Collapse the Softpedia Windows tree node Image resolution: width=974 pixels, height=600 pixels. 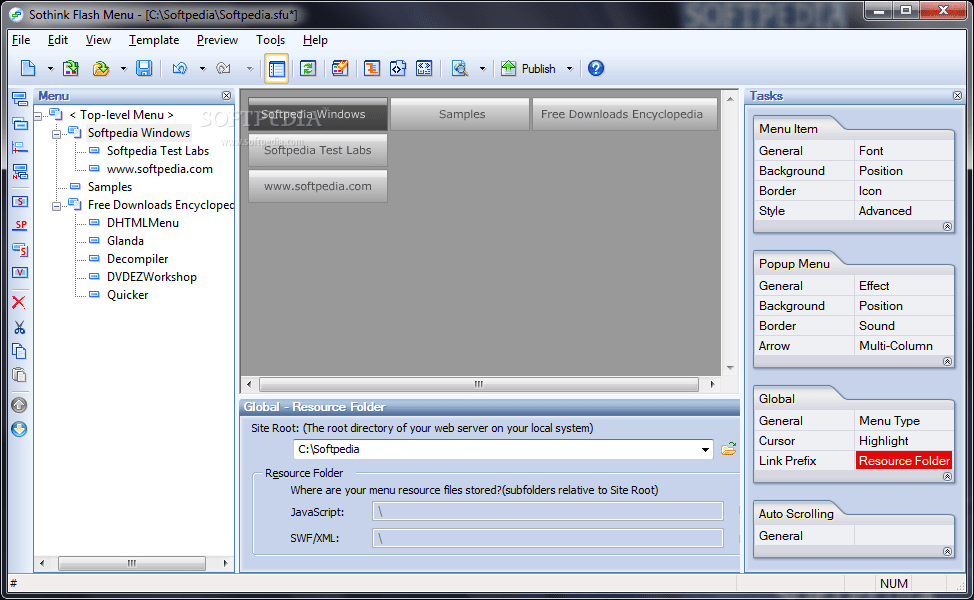(57, 134)
